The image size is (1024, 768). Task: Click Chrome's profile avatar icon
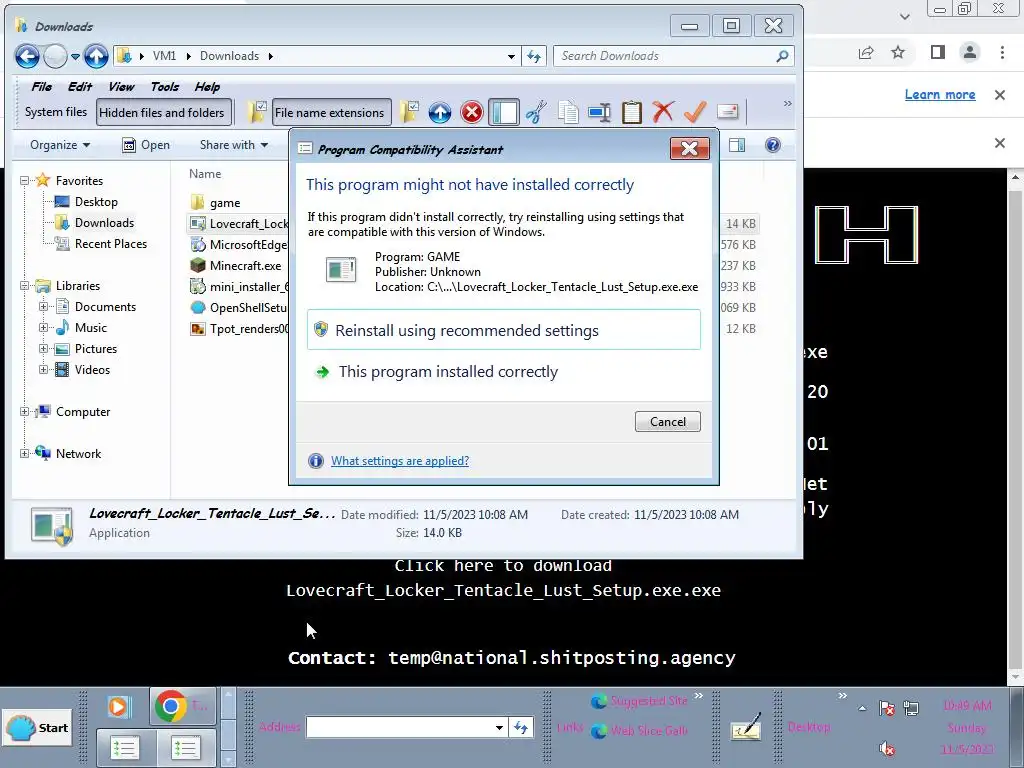pos(970,52)
